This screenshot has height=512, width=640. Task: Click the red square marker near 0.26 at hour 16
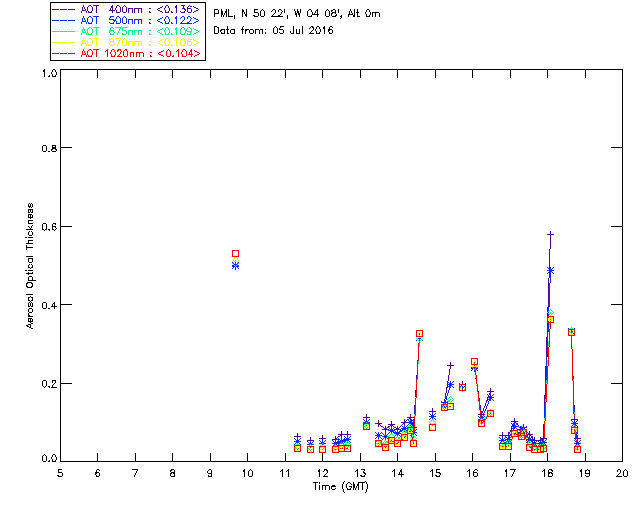point(474,362)
